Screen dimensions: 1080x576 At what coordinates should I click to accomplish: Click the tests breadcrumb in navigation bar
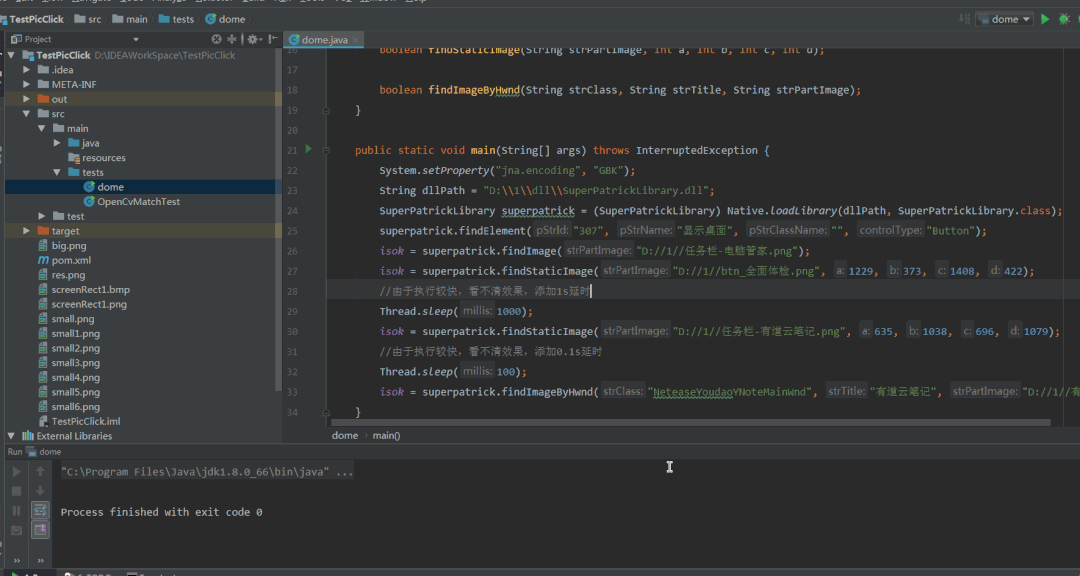176,19
